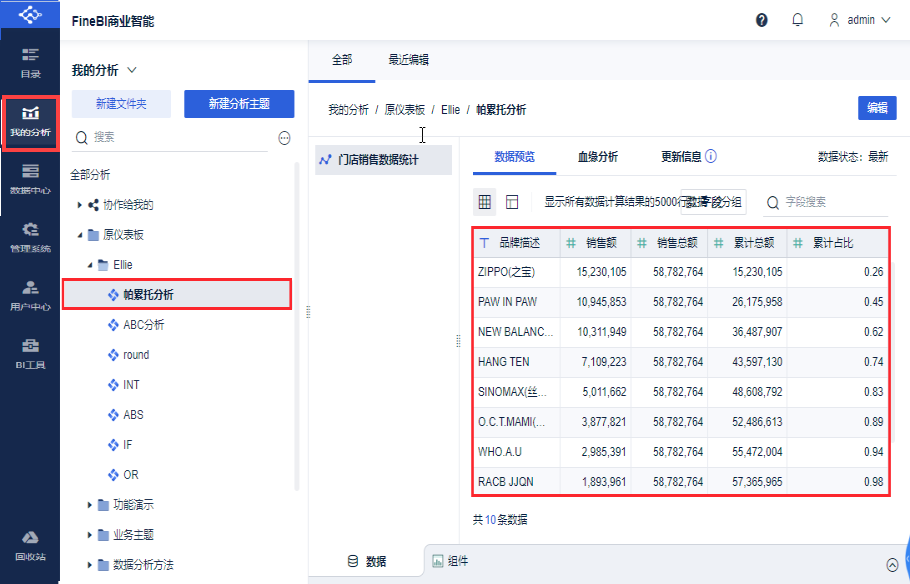Image resolution: width=910 pixels, height=584 pixels.
Task: Open the 我的分析 dropdown chevron
Action: pos(132,70)
